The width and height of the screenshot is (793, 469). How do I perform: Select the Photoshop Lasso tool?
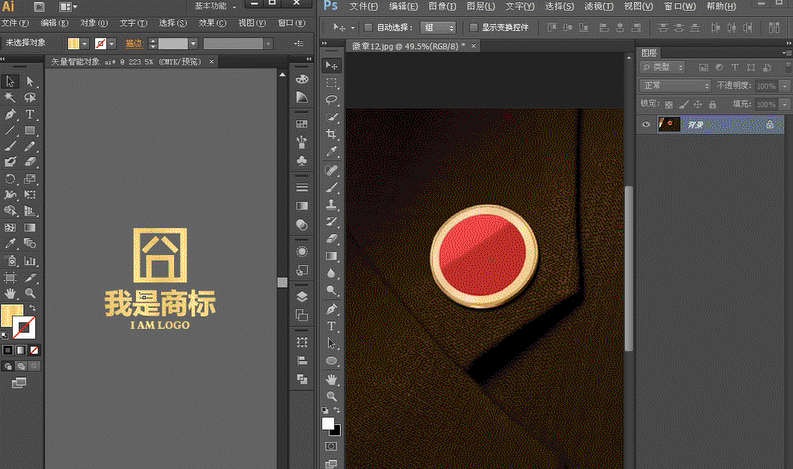coord(331,100)
